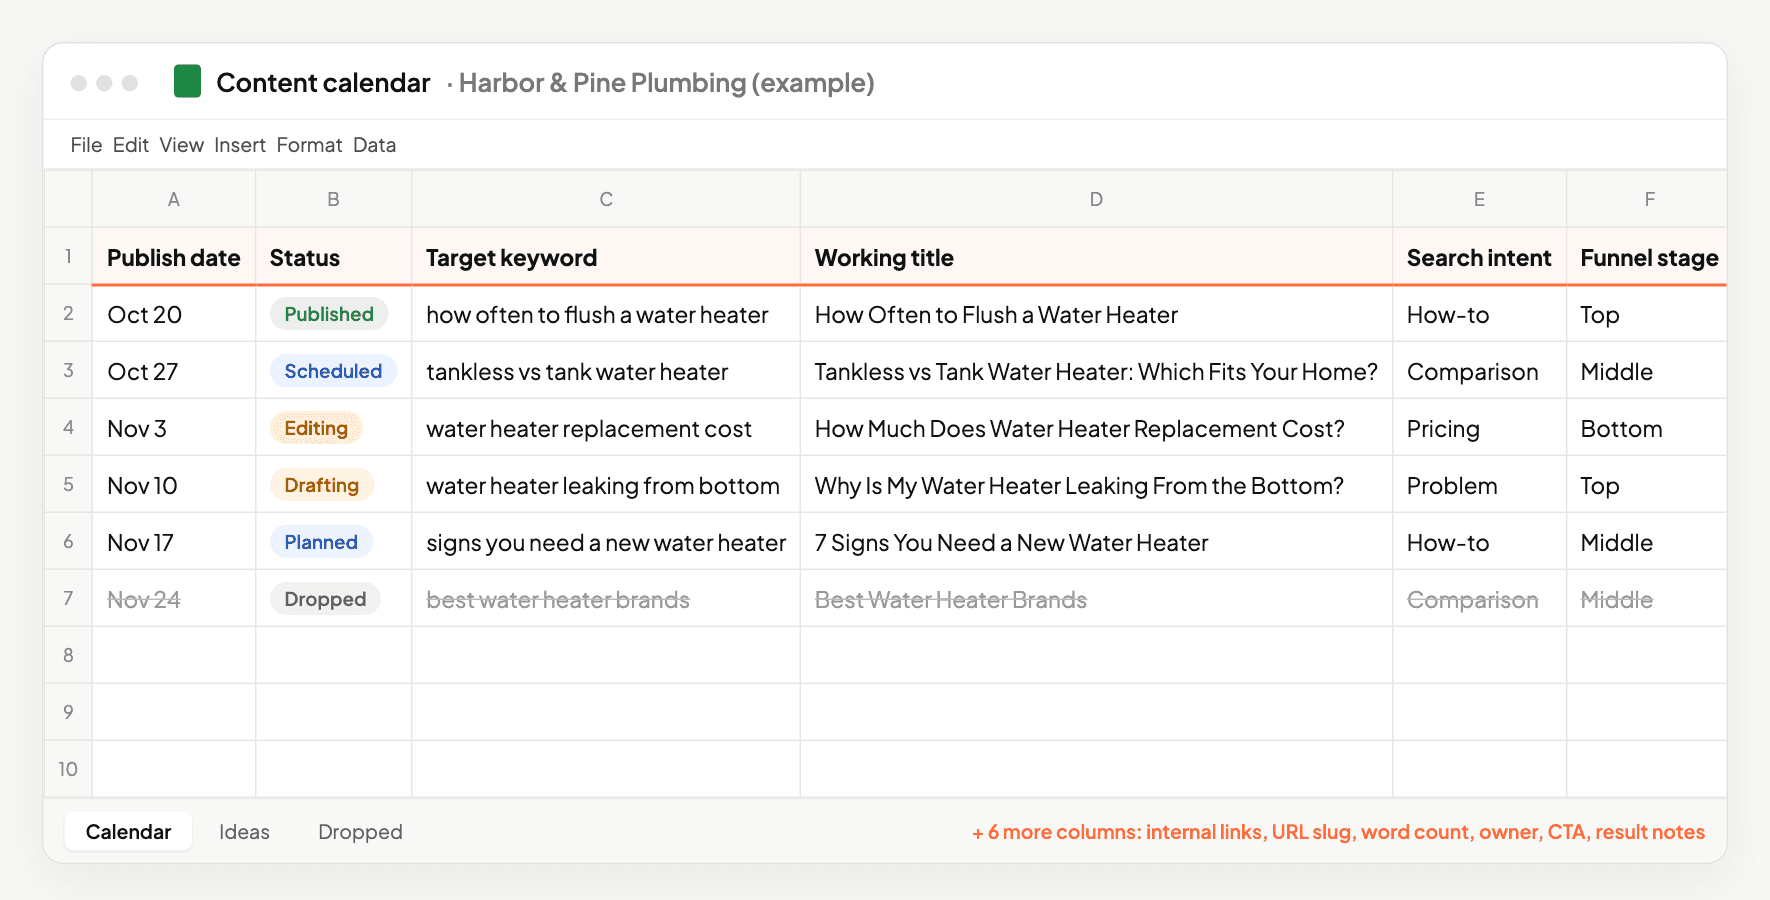Viewport: 1770px width, 900px height.
Task: Click the Published status pill
Action: click(329, 314)
